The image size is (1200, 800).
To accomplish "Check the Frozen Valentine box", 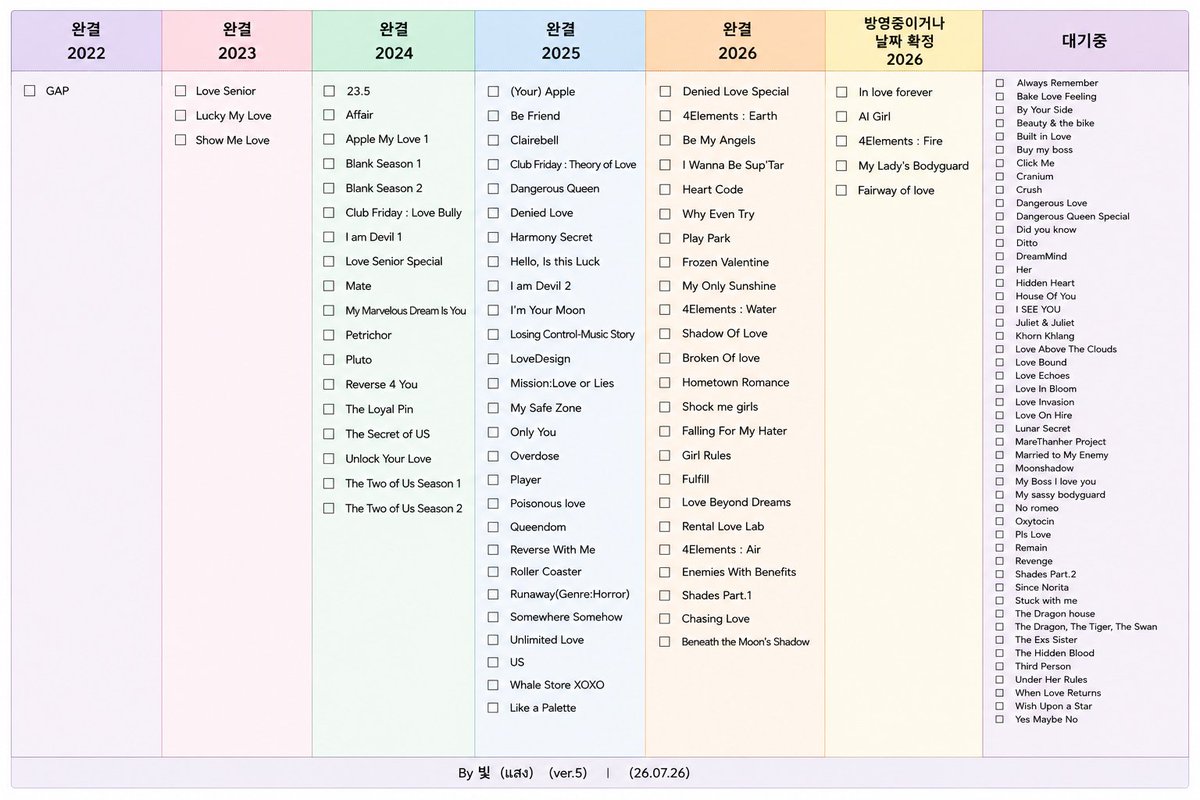I will click(x=665, y=263).
